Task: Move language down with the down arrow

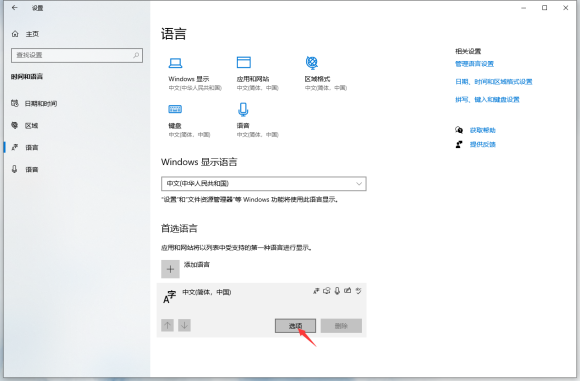Action: point(184,326)
